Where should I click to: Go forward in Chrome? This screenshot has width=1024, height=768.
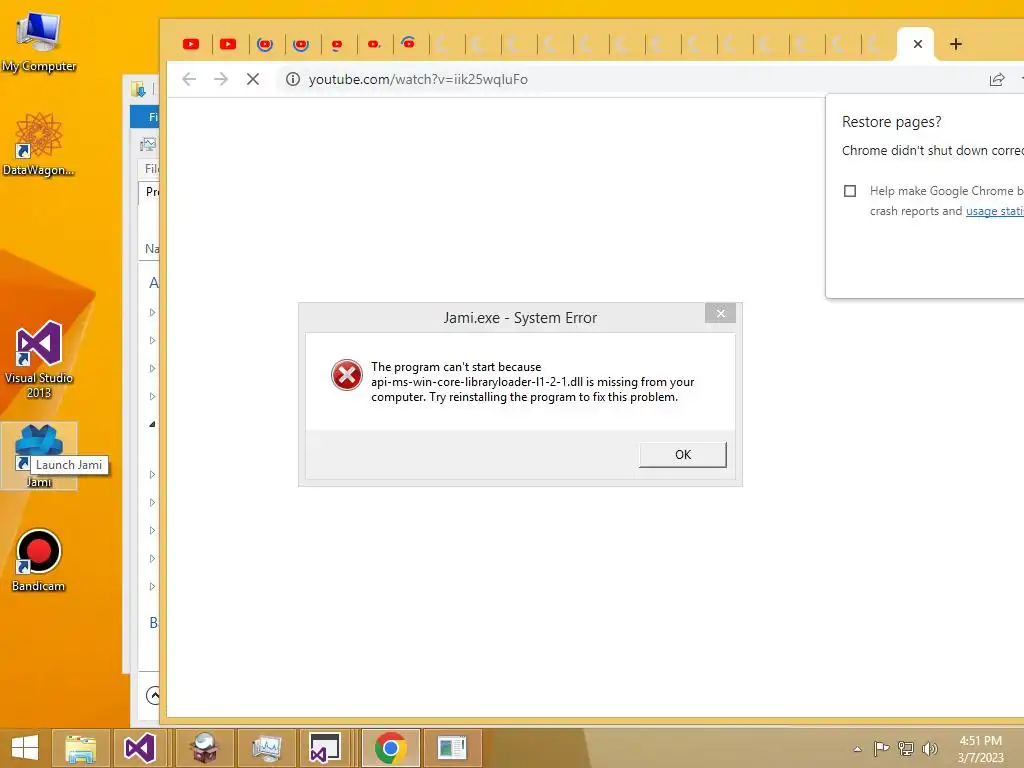[x=221, y=79]
